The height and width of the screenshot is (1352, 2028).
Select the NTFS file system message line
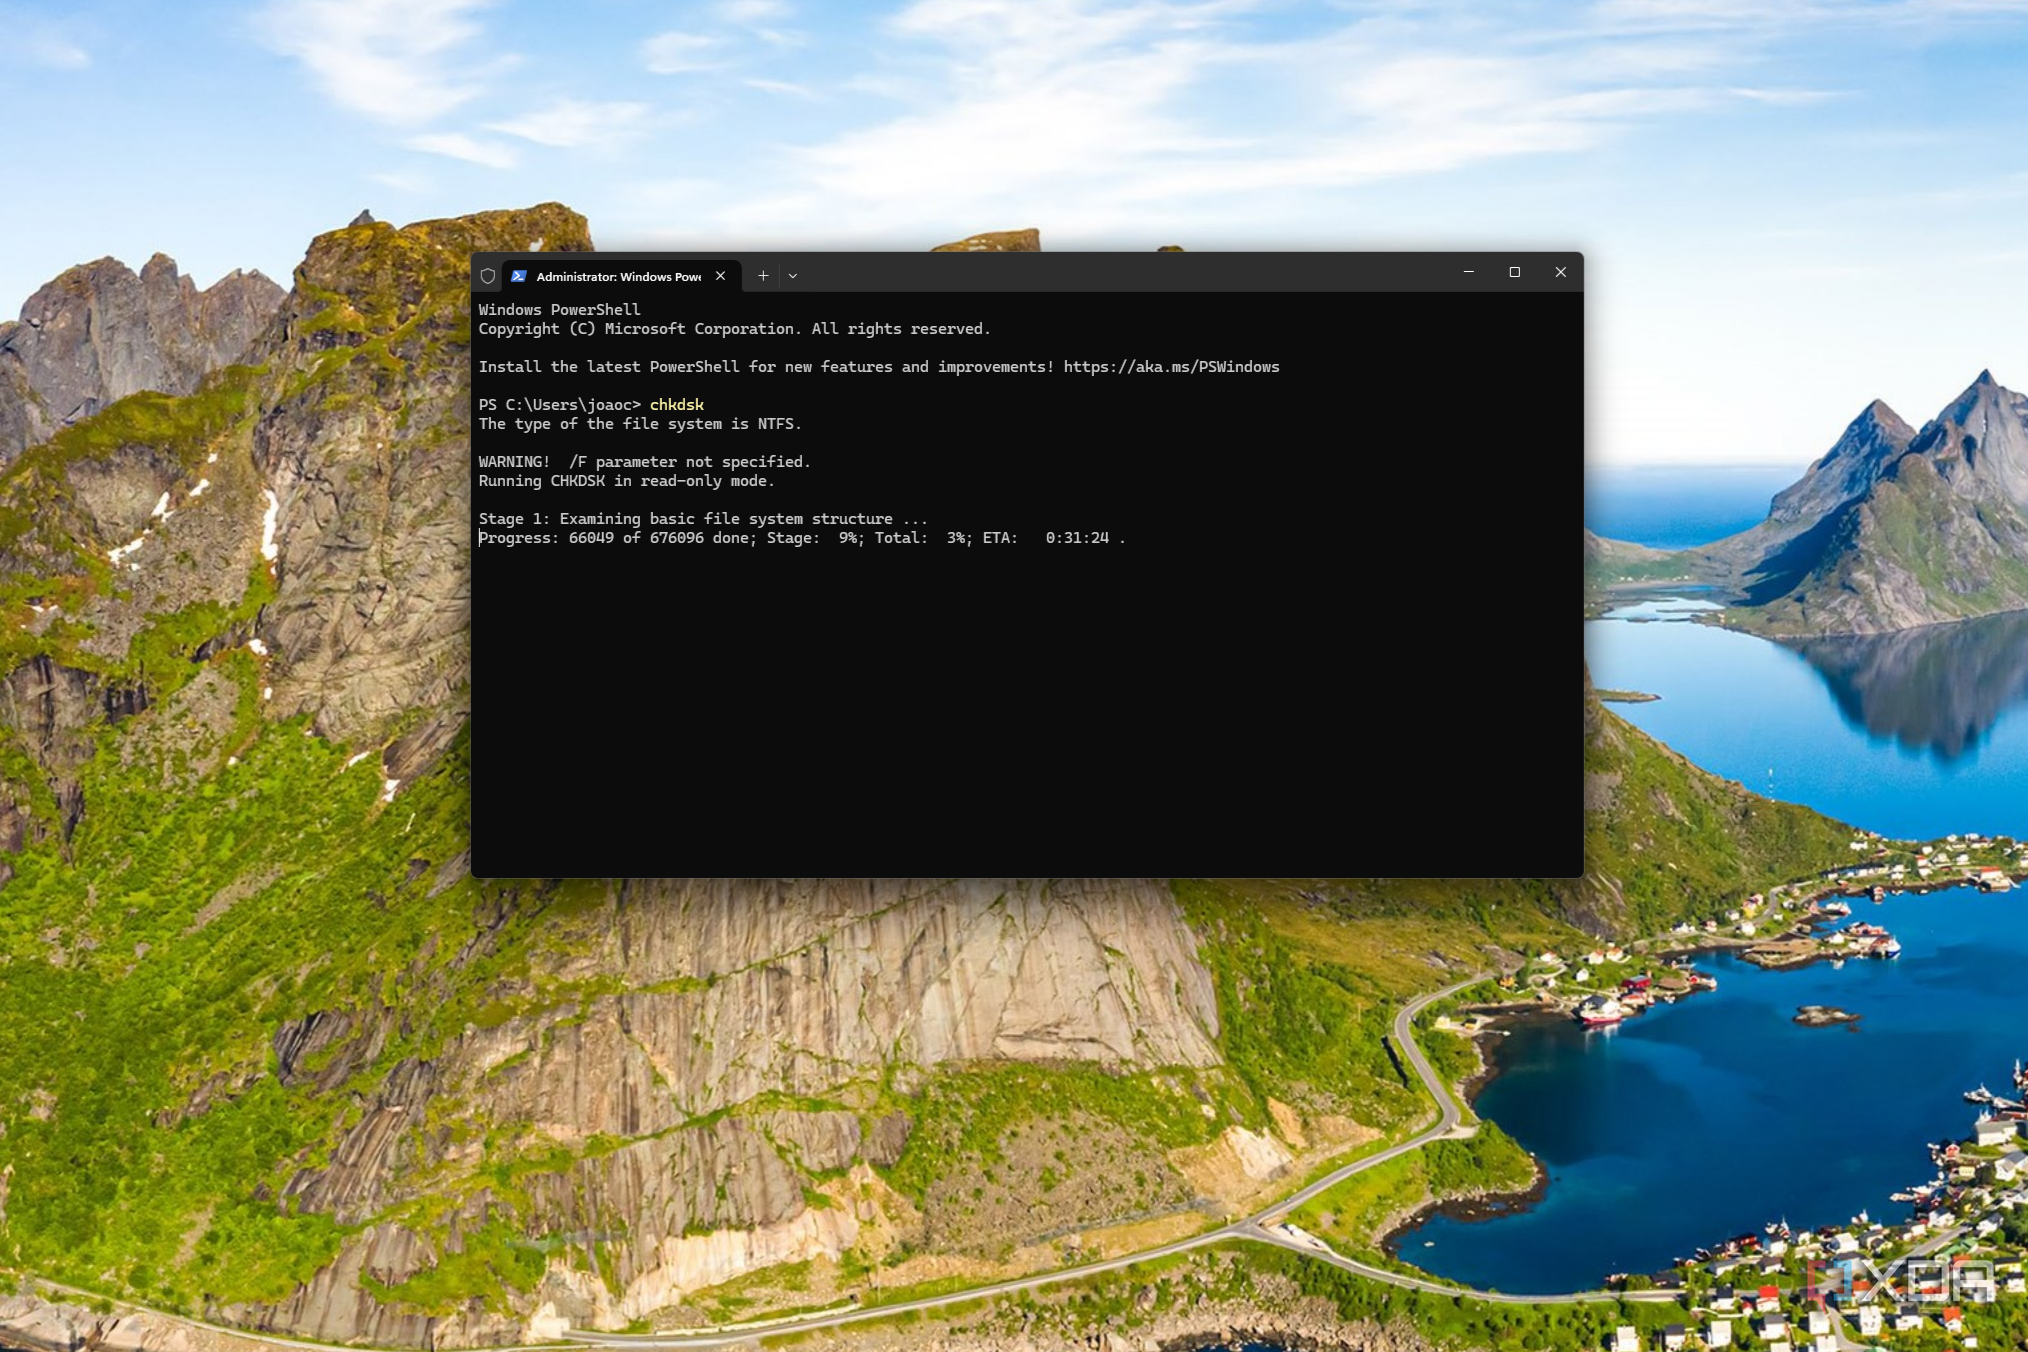(639, 423)
